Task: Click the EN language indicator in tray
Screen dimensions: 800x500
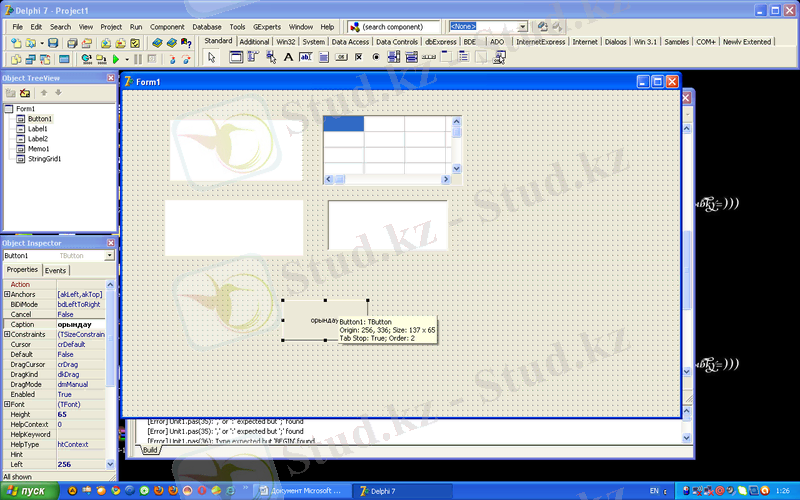Action: pos(654,491)
